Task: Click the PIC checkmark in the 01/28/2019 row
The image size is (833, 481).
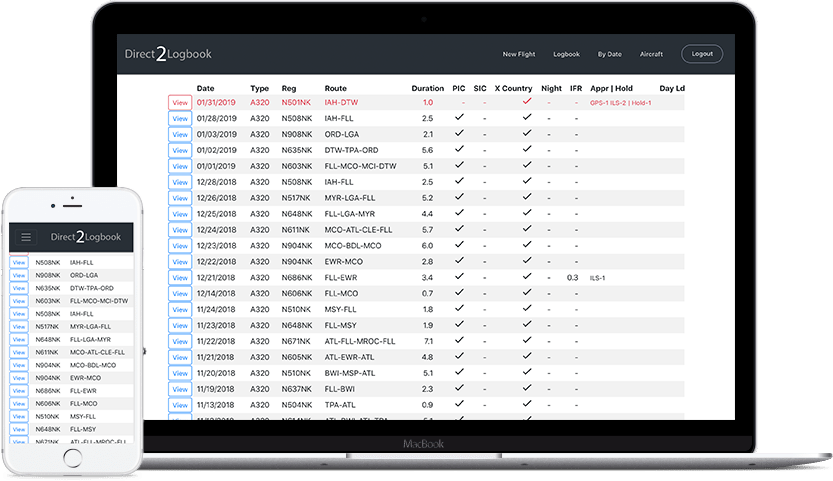Action: click(x=459, y=118)
